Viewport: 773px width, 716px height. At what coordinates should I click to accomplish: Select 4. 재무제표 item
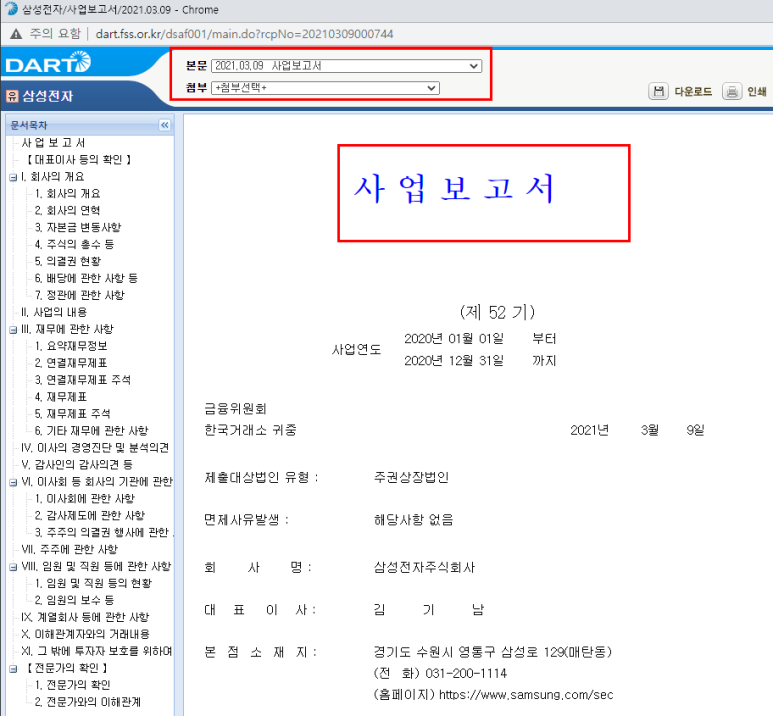[x=61, y=396]
